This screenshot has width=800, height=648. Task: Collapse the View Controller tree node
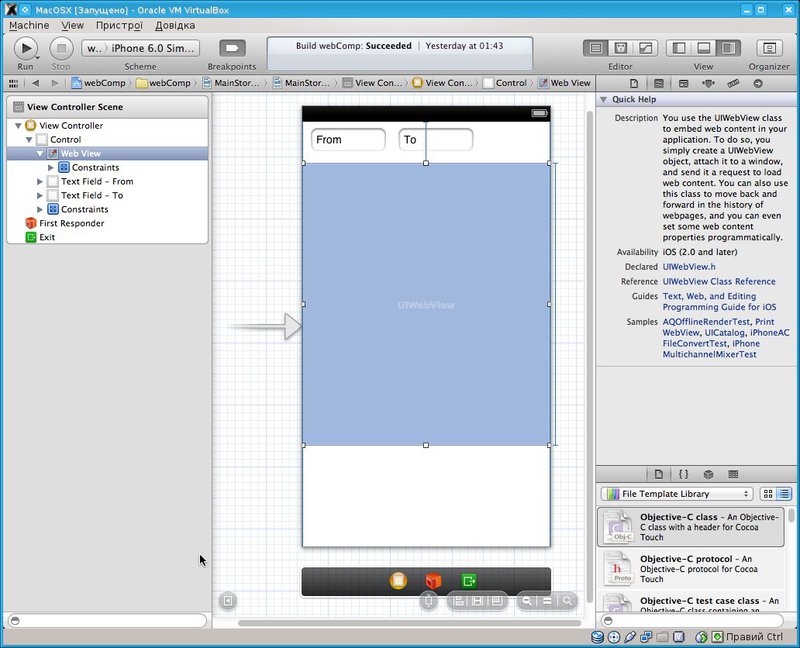coord(18,126)
